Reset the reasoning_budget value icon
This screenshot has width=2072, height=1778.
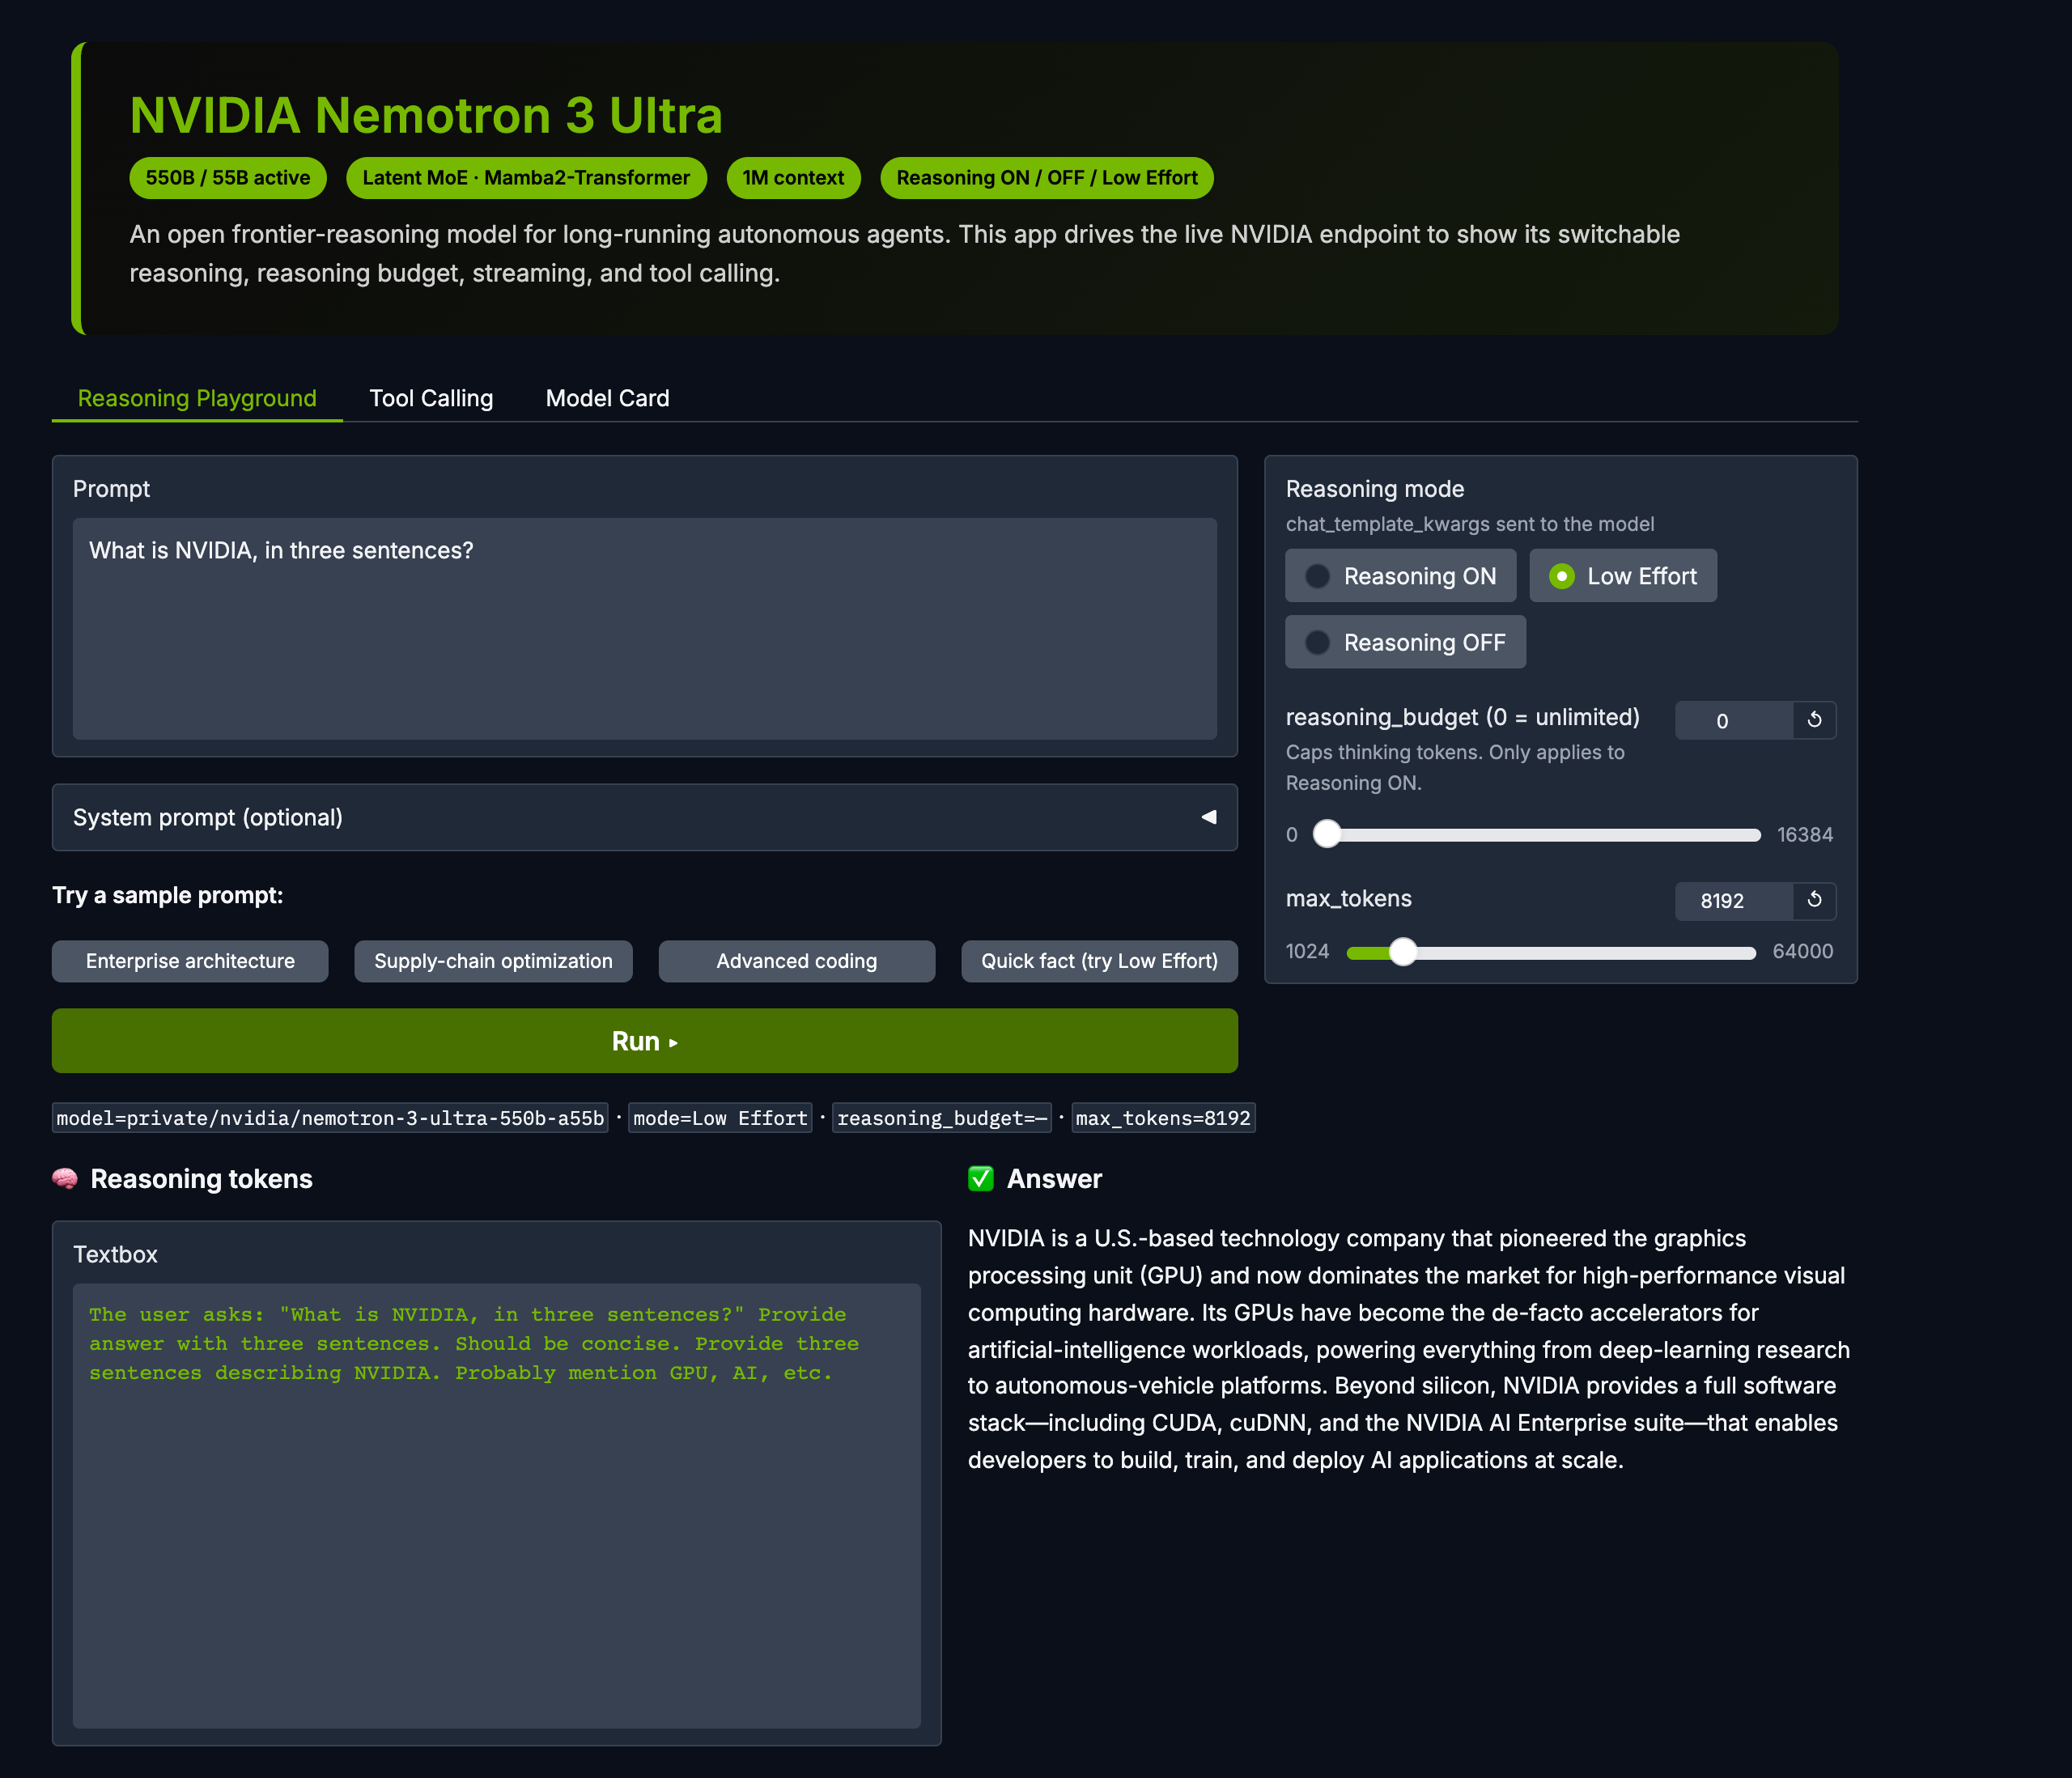tap(1814, 720)
